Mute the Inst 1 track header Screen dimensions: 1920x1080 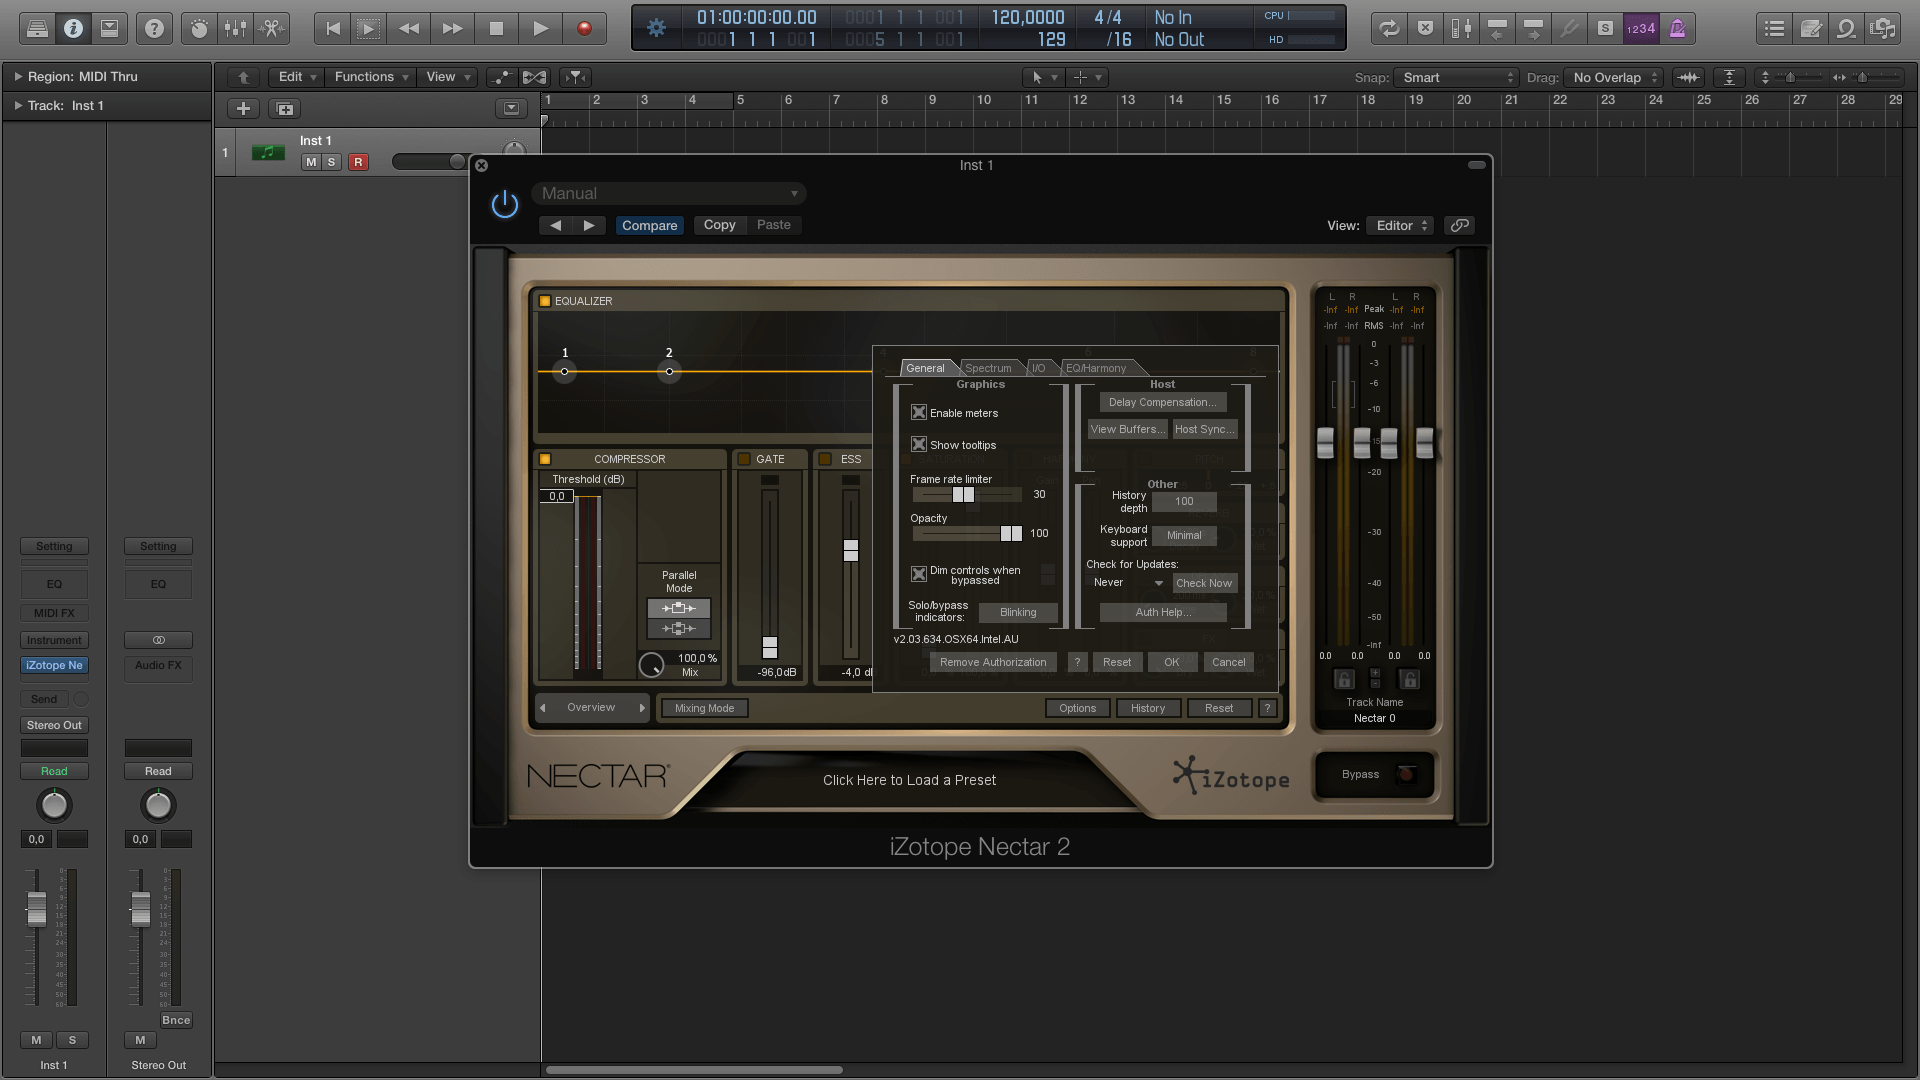[x=311, y=162]
